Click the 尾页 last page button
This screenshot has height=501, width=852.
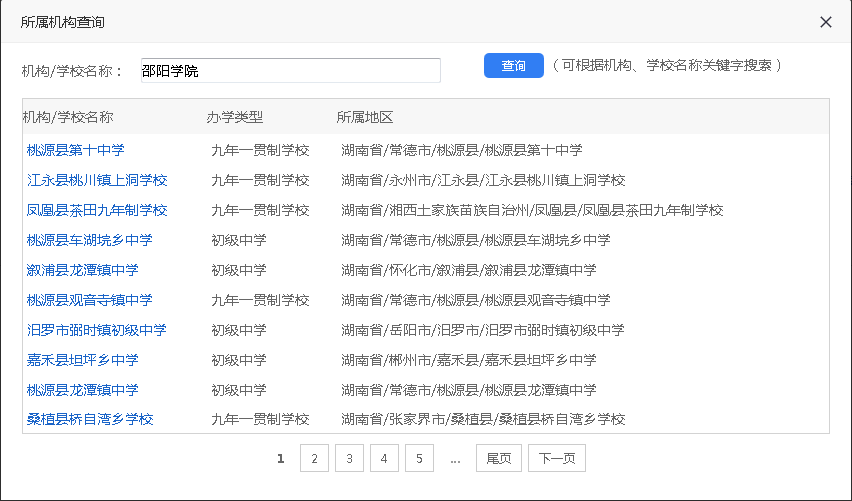click(499, 458)
